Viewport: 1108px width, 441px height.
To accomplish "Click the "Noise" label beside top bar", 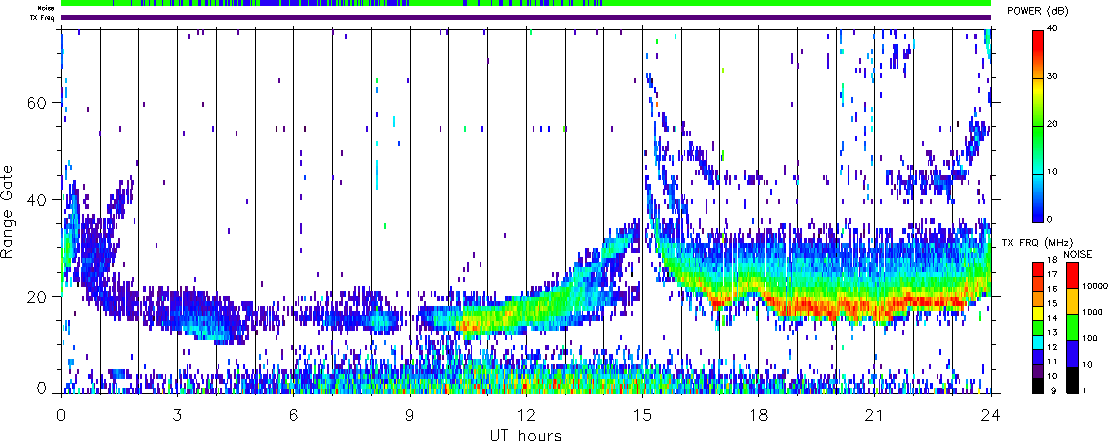I will click(x=46, y=8).
